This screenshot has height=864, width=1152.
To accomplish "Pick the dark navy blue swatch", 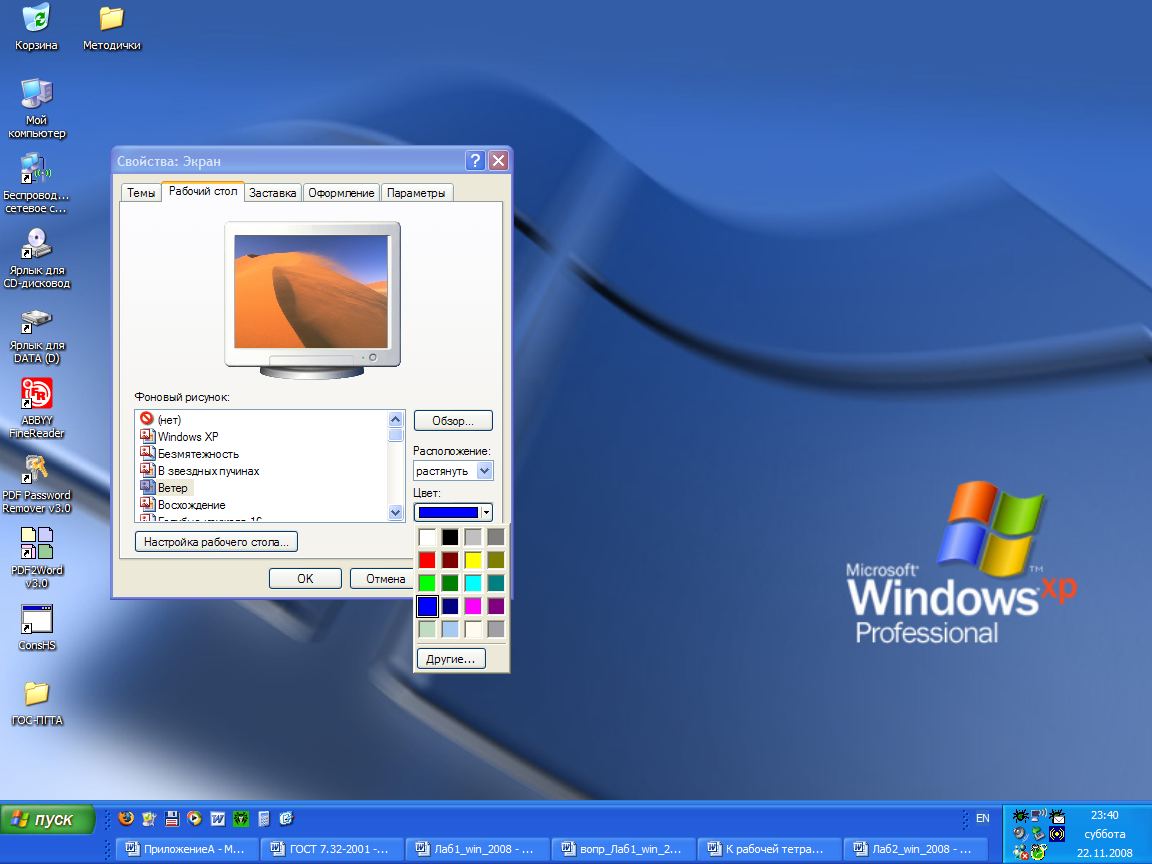I will [450, 606].
